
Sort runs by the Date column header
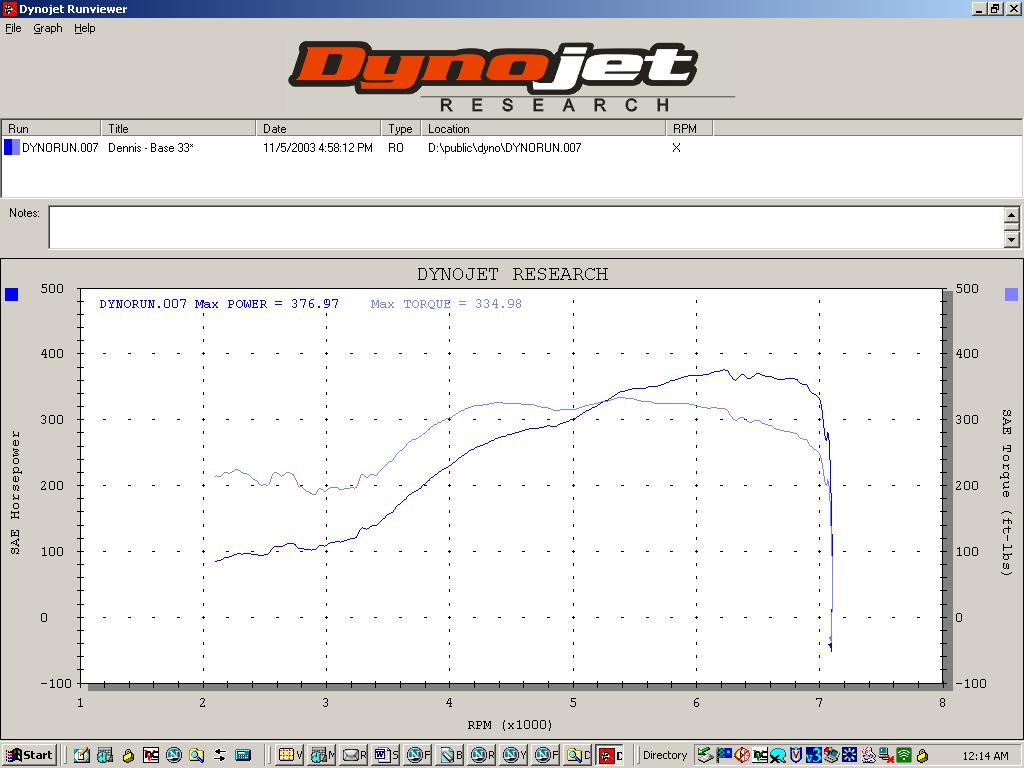coord(318,128)
